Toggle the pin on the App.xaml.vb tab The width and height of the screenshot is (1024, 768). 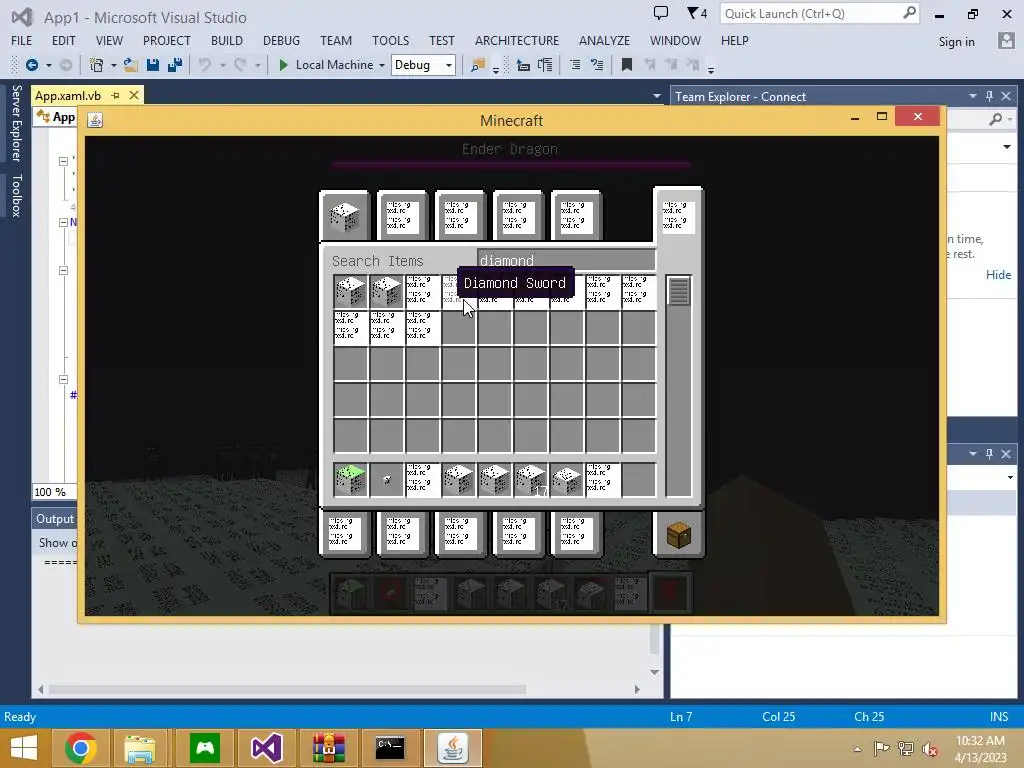(x=116, y=95)
